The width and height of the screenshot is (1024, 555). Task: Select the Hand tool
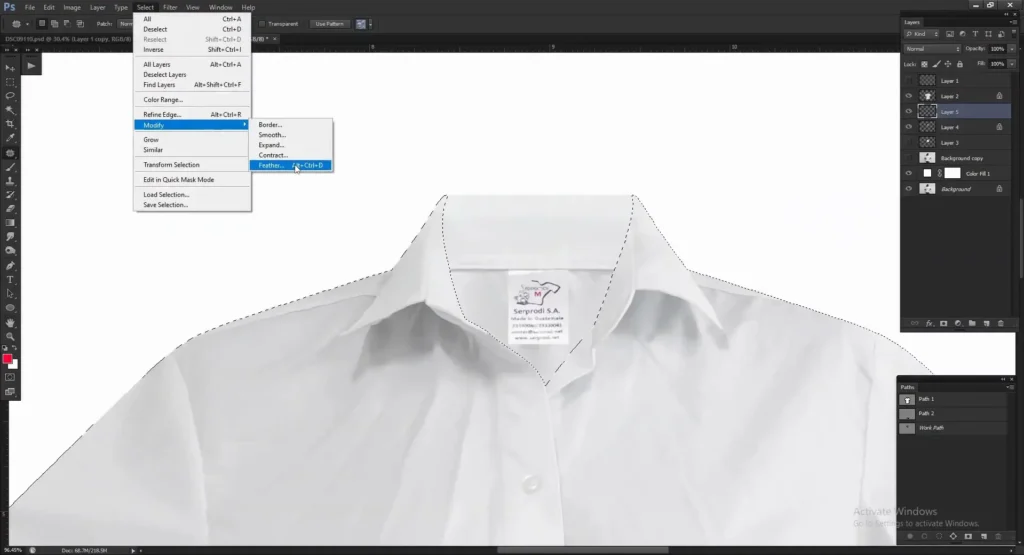pos(10,323)
